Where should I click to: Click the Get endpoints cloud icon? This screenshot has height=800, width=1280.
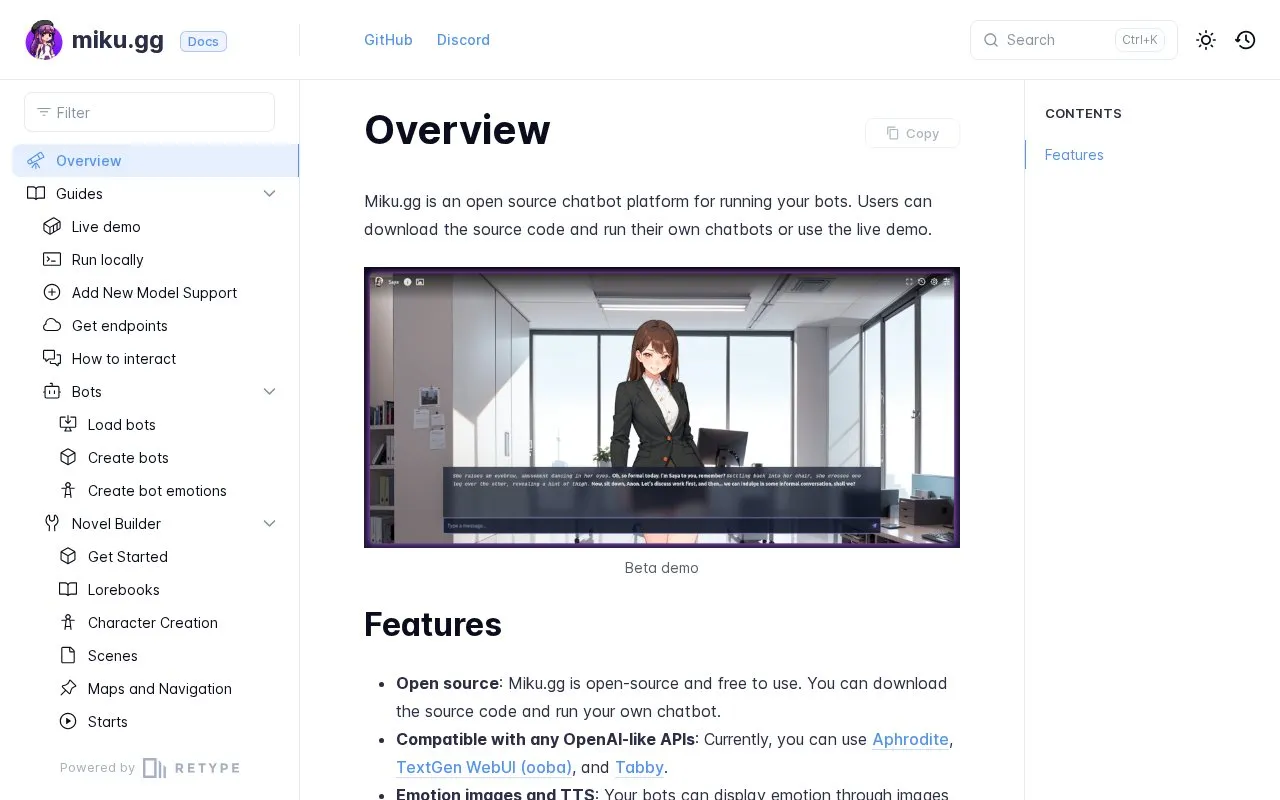pyautogui.click(x=52, y=325)
